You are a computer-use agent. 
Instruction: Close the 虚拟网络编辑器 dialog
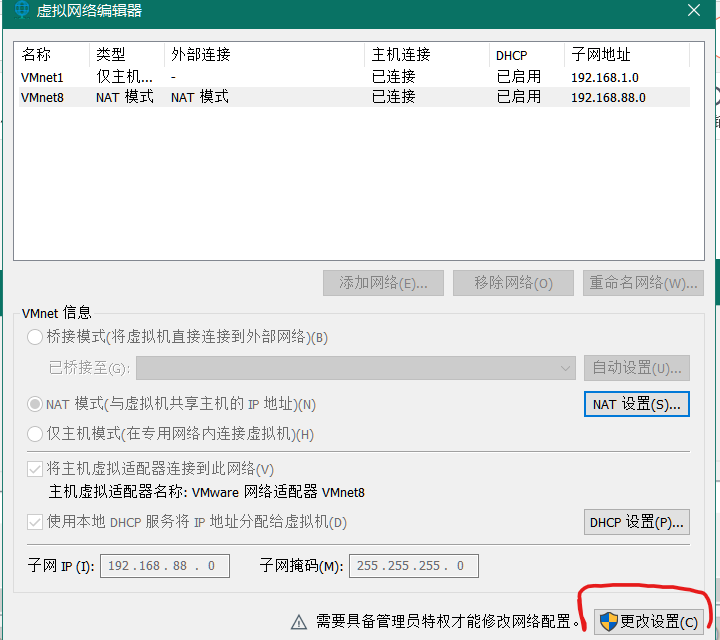(x=694, y=10)
